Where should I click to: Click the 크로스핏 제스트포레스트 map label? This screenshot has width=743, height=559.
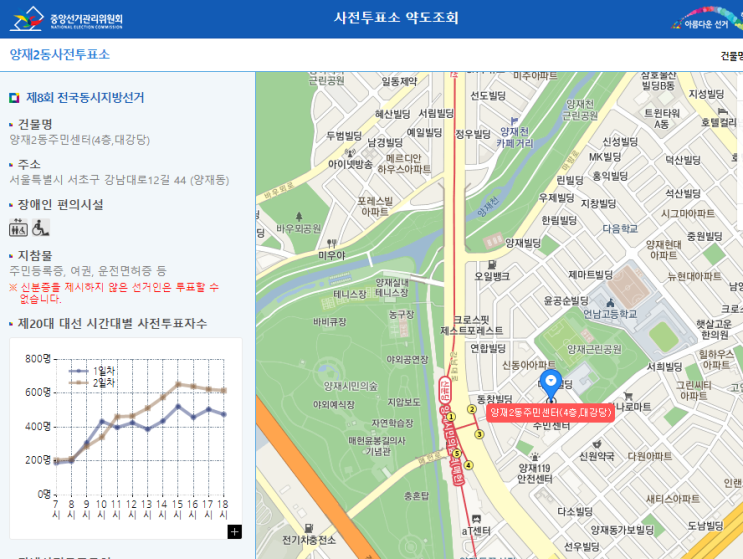pos(471,325)
